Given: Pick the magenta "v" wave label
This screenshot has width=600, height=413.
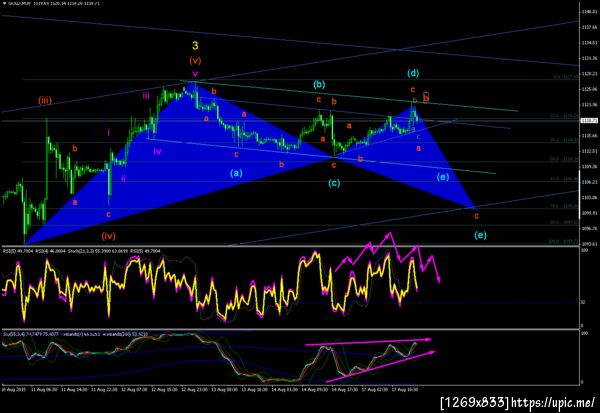Looking at the screenshot, I should (x=195, y=73).
